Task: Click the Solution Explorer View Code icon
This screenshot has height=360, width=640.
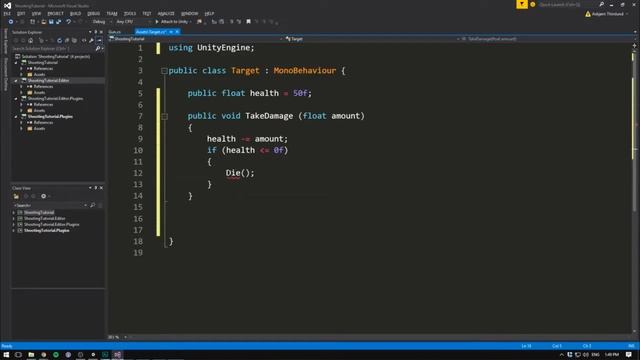Action: tap(84, 40)
